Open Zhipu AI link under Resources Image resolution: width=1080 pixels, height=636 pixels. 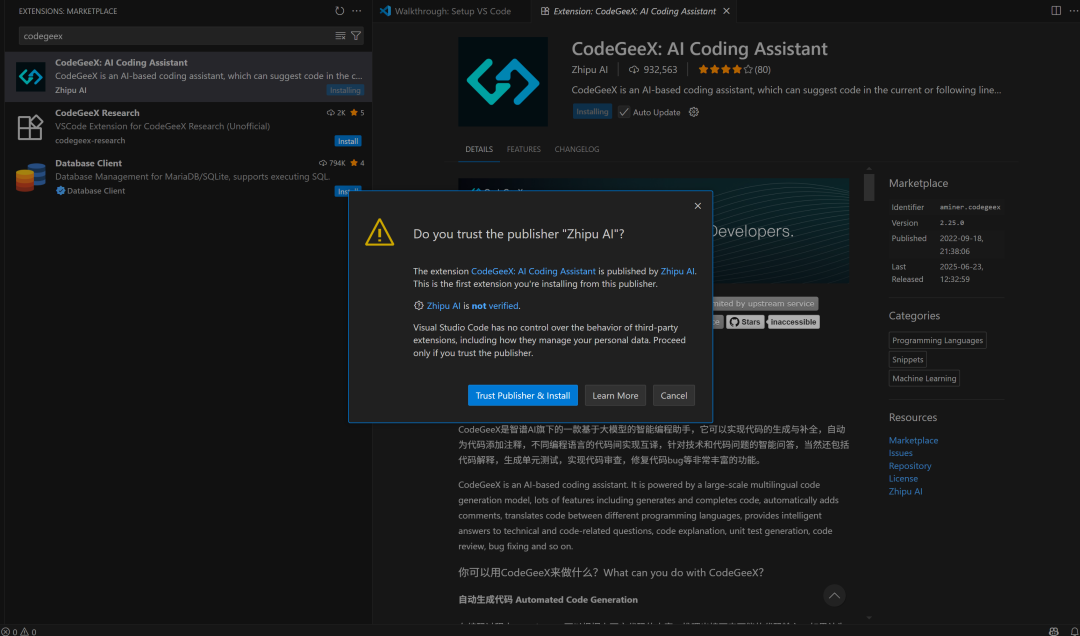coord(905,492)
